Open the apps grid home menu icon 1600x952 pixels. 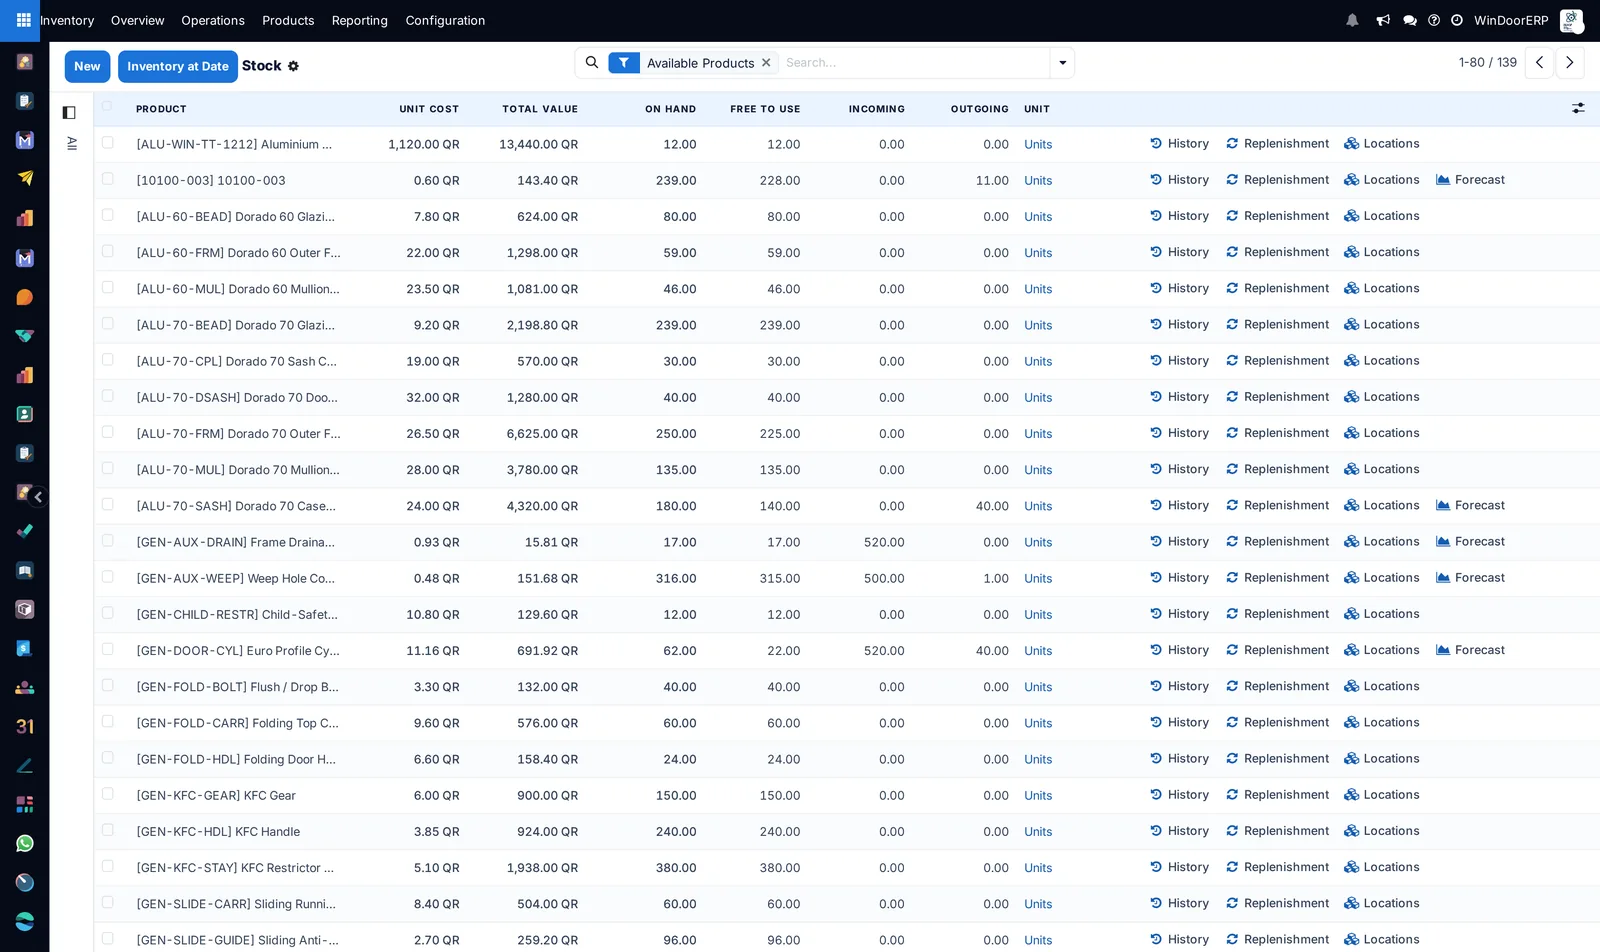pos(23,20)
